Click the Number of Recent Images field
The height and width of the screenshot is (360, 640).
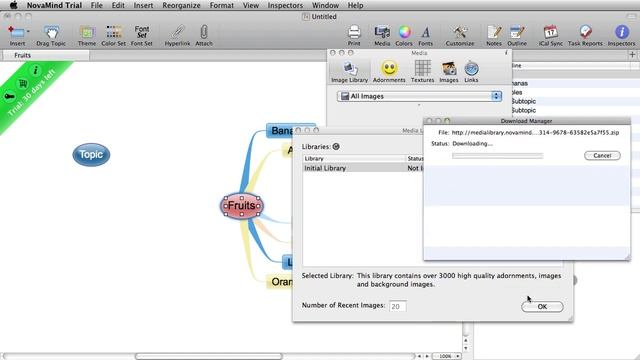click(x=398, y=306)
